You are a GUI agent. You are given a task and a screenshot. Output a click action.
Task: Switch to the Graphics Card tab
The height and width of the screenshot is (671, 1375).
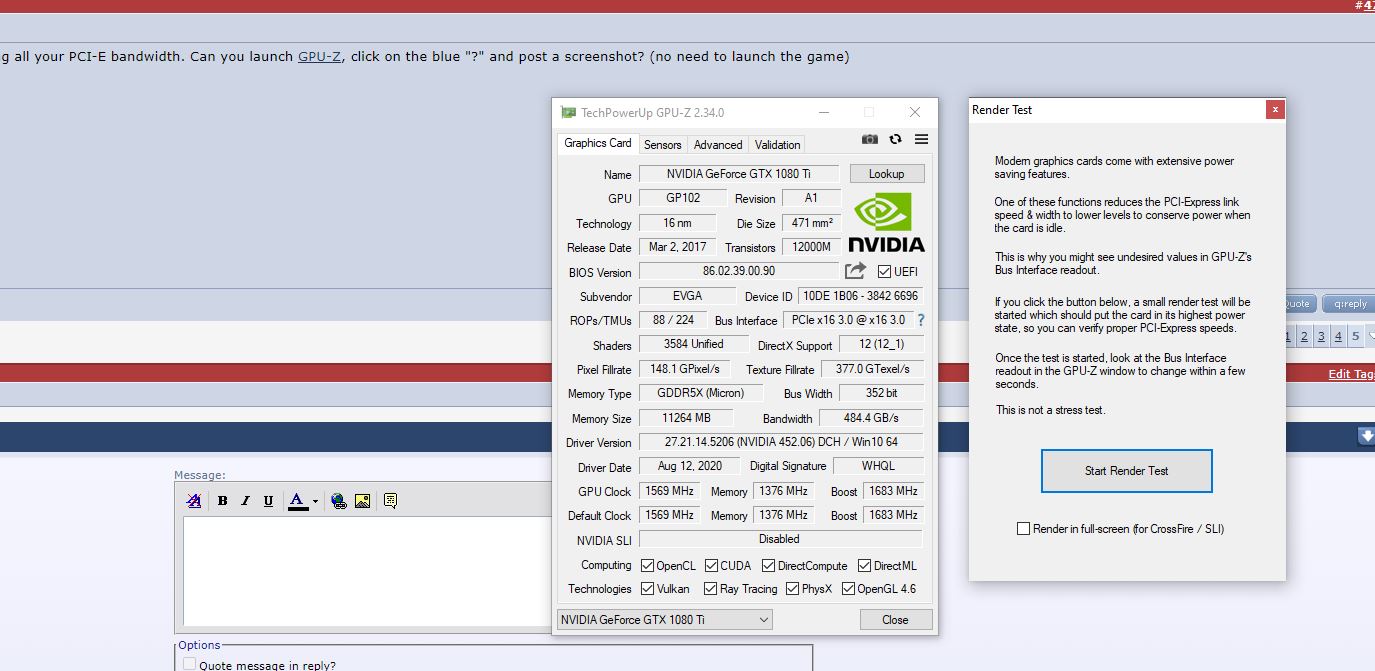[598, 143]
